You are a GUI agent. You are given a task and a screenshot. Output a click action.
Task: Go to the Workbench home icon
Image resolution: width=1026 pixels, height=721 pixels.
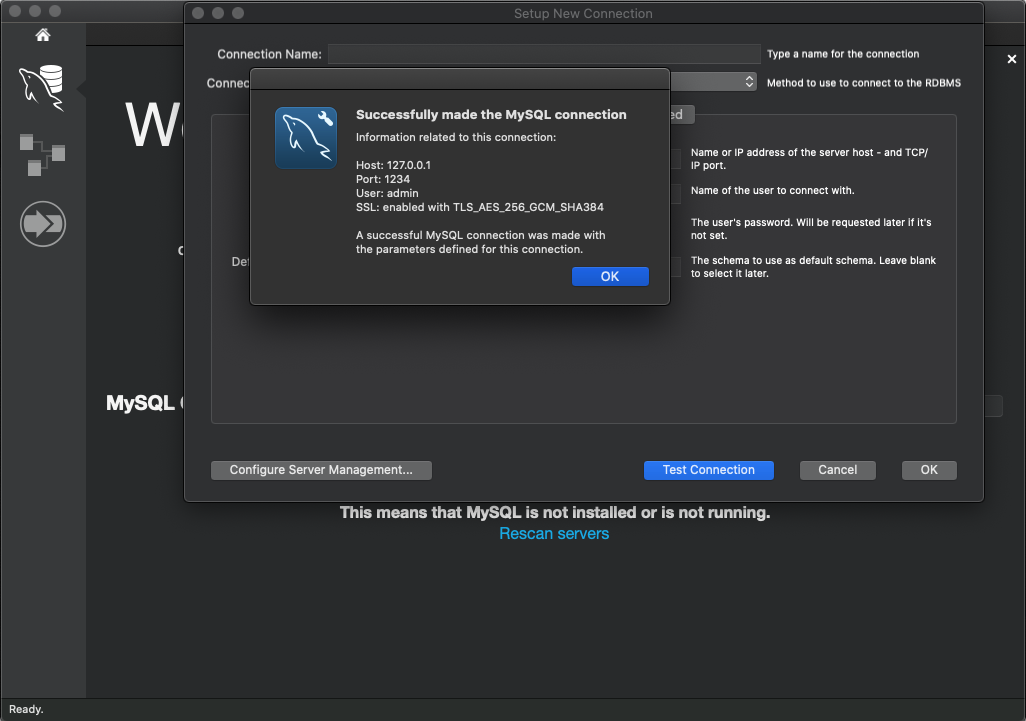coord(43,35)
